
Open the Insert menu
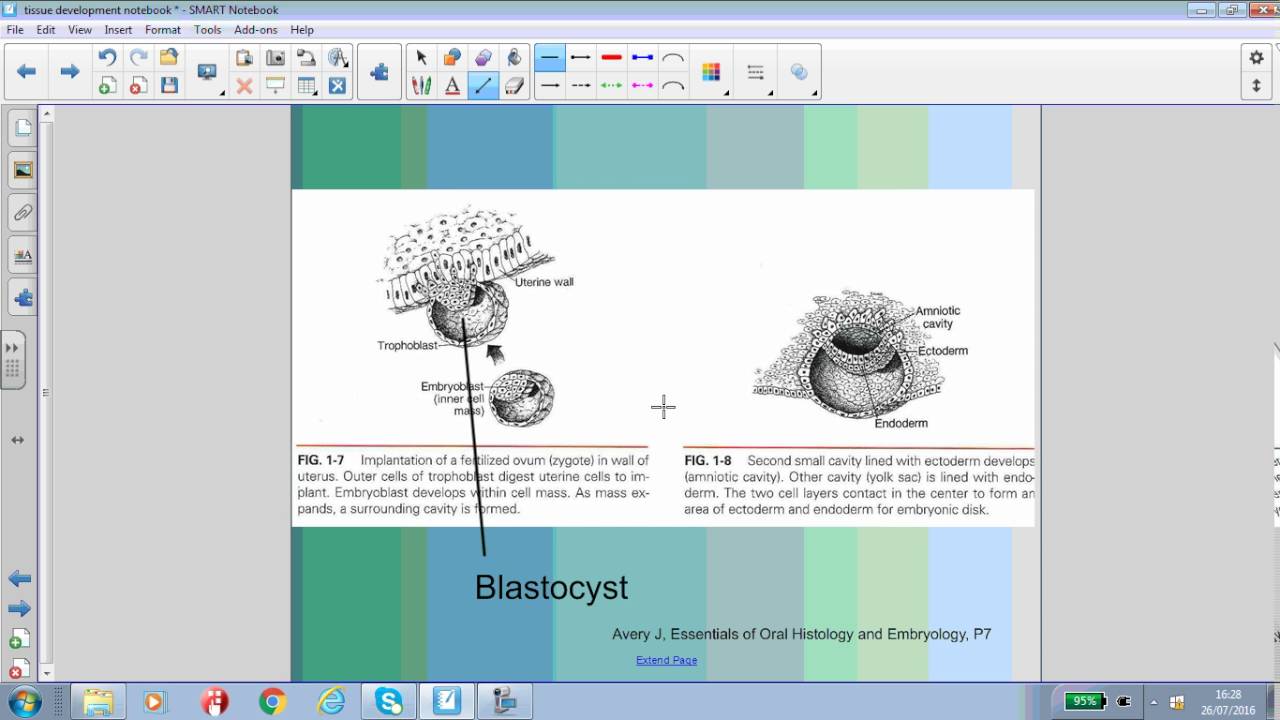118,30
